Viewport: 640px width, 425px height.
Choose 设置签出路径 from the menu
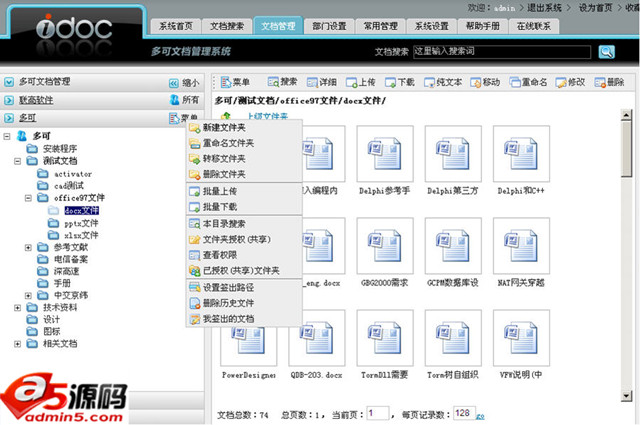[x=244, y=287]
